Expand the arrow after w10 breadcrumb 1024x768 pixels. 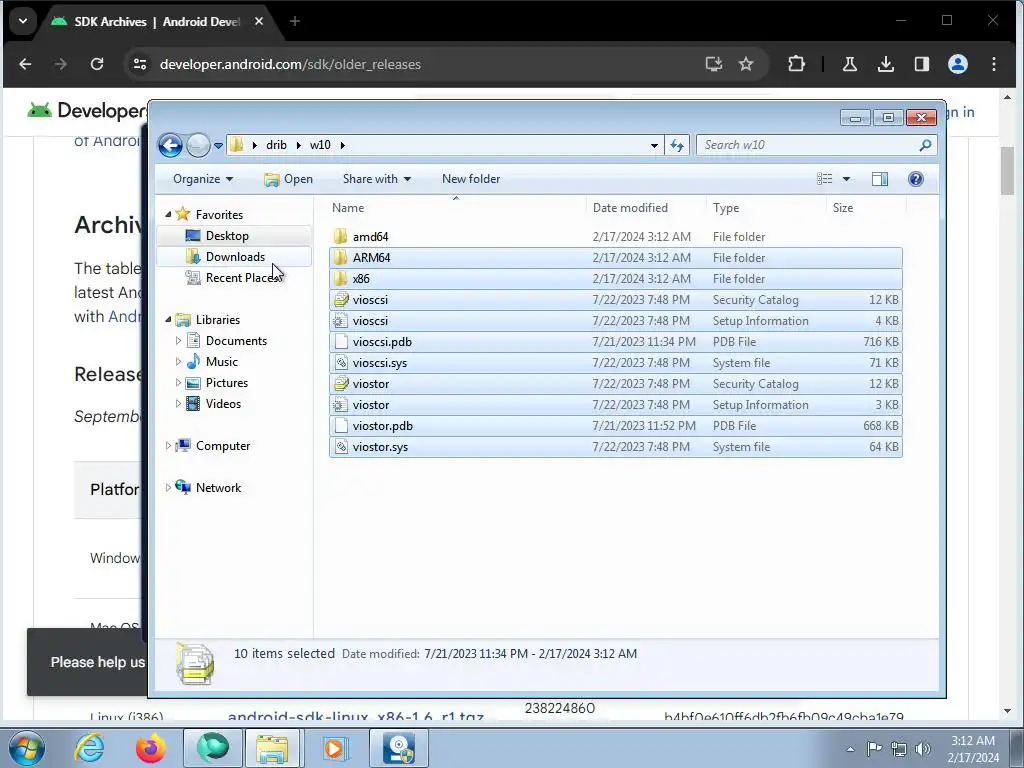point(342,145)
